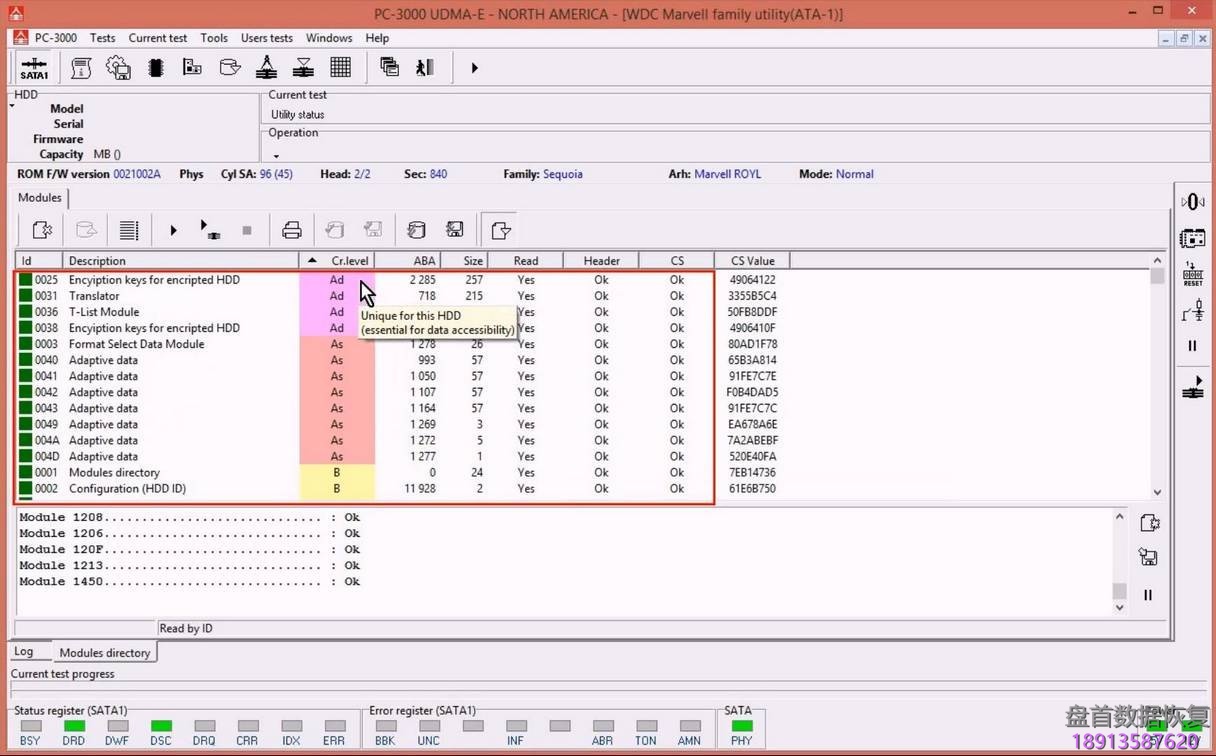The image size is (1216, 756).
Task: Open the grid map icon in toolbar
Action: pyautogui.click(x=340, y=68)
